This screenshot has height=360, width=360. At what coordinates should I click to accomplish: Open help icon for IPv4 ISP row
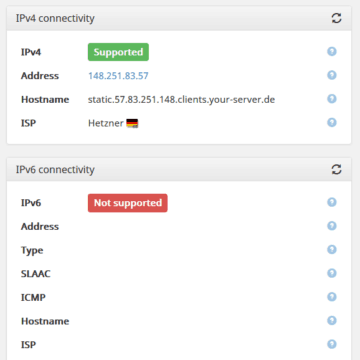[332, 122]
